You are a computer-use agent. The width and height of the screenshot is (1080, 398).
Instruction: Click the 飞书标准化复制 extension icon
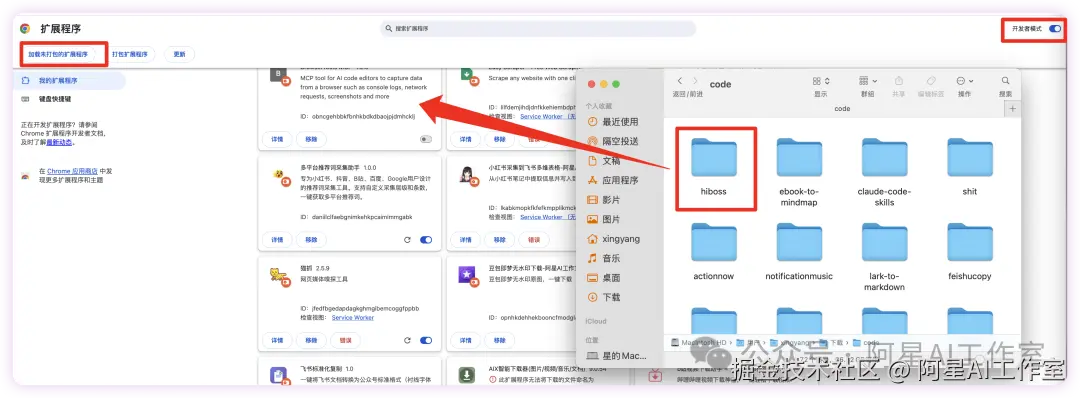[279, 376]
